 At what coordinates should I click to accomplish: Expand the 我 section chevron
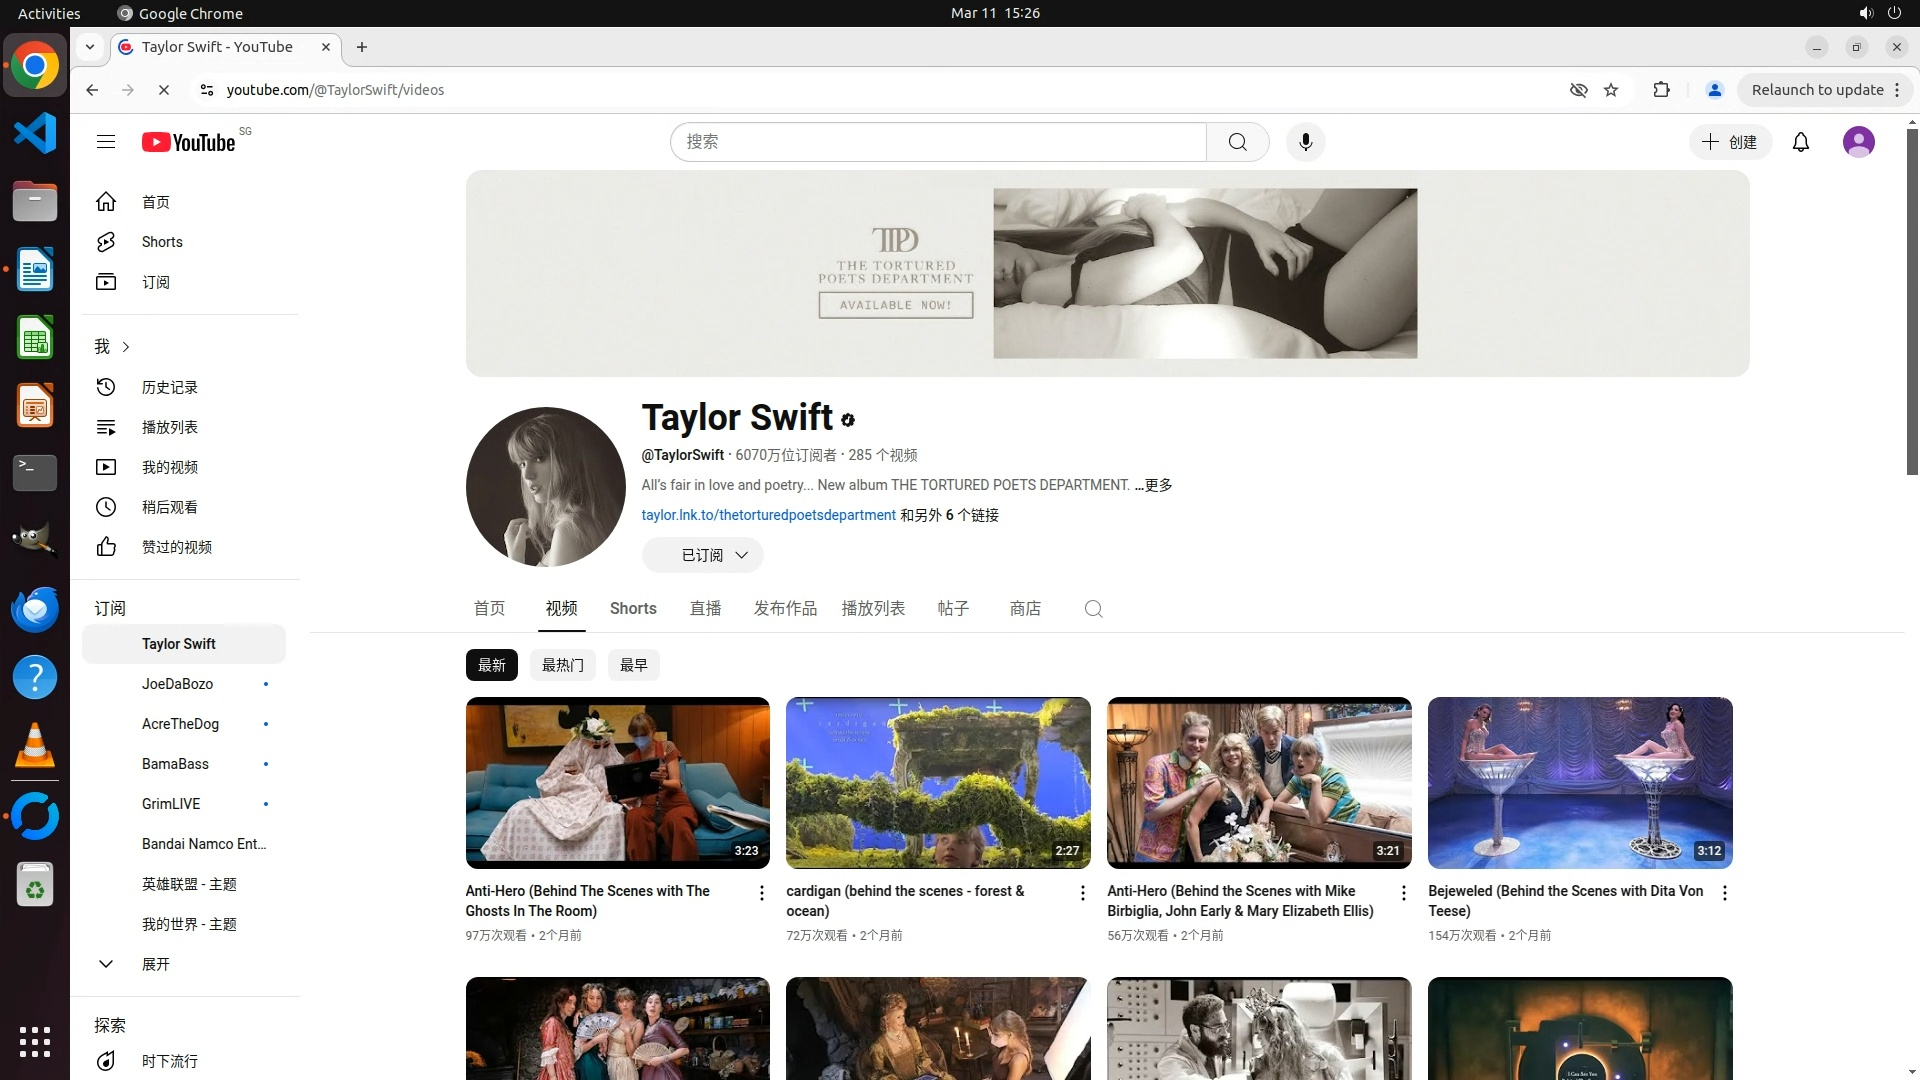125,347
